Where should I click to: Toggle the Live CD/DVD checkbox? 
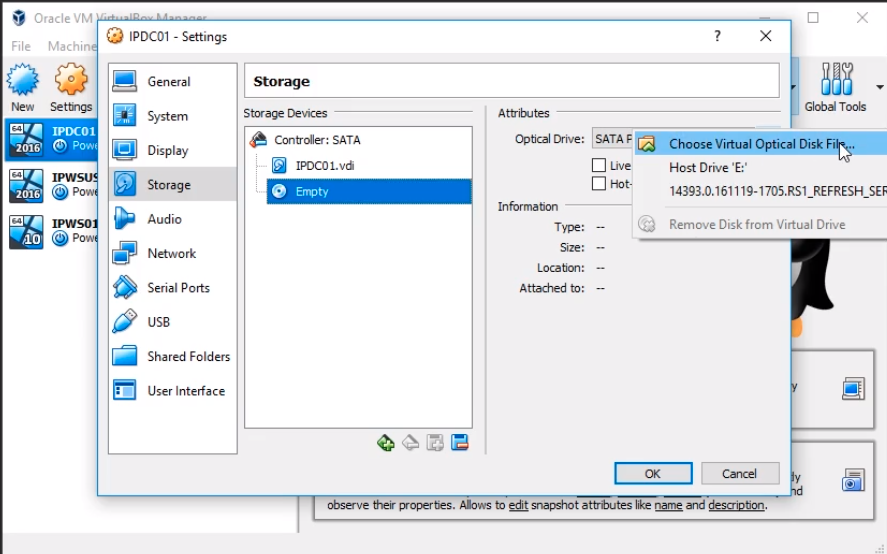click(x=599, y=166)
